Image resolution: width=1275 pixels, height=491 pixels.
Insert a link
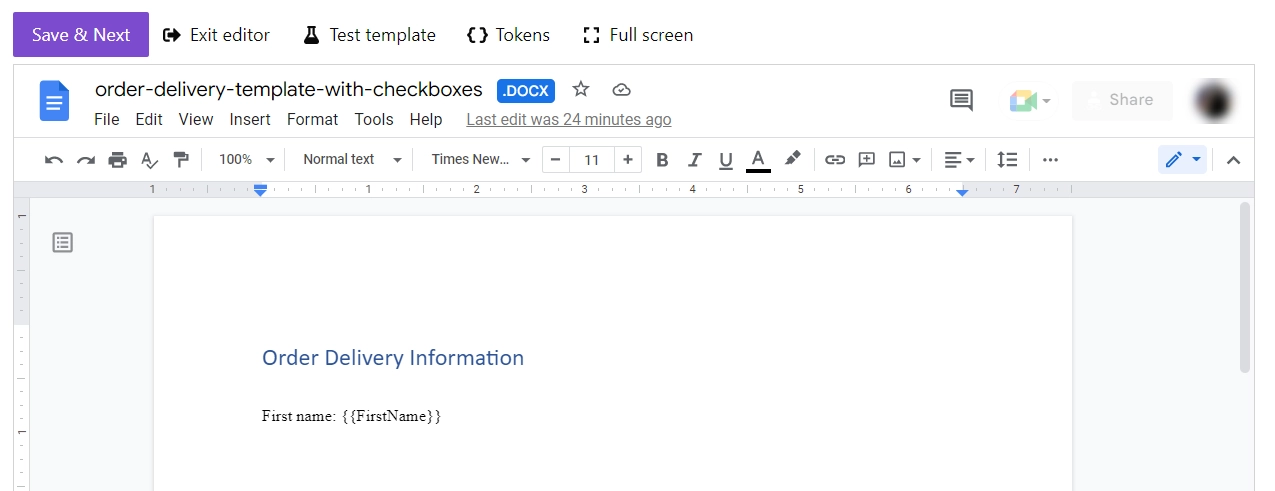click(834, 160)
